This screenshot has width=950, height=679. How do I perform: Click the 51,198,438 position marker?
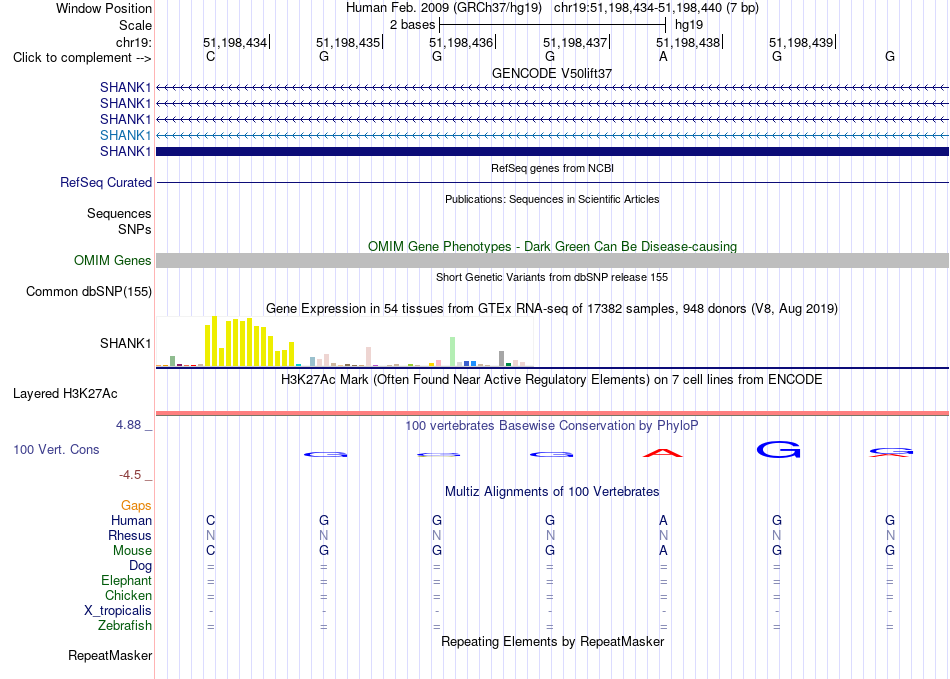(x=688, y=42)
